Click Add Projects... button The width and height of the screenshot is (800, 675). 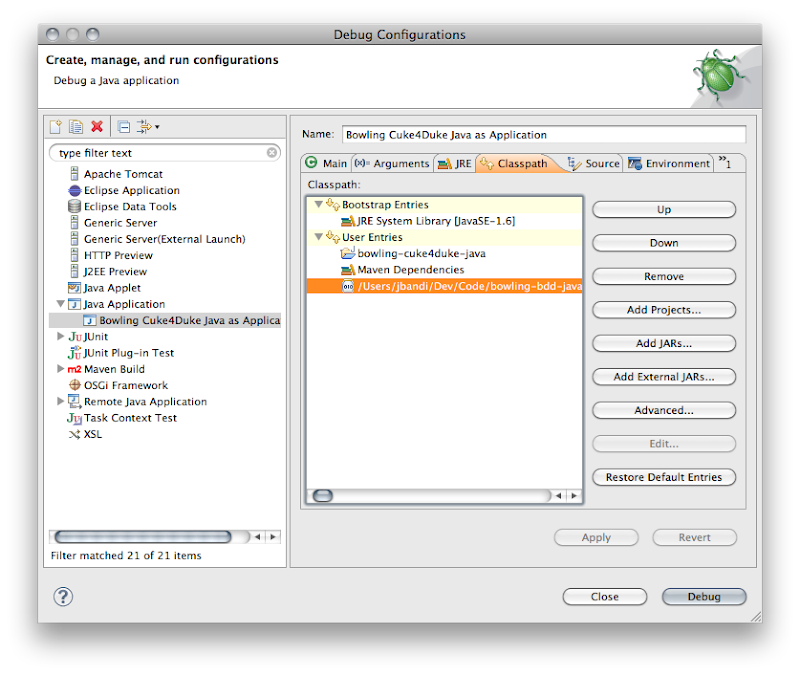point(664,310)
